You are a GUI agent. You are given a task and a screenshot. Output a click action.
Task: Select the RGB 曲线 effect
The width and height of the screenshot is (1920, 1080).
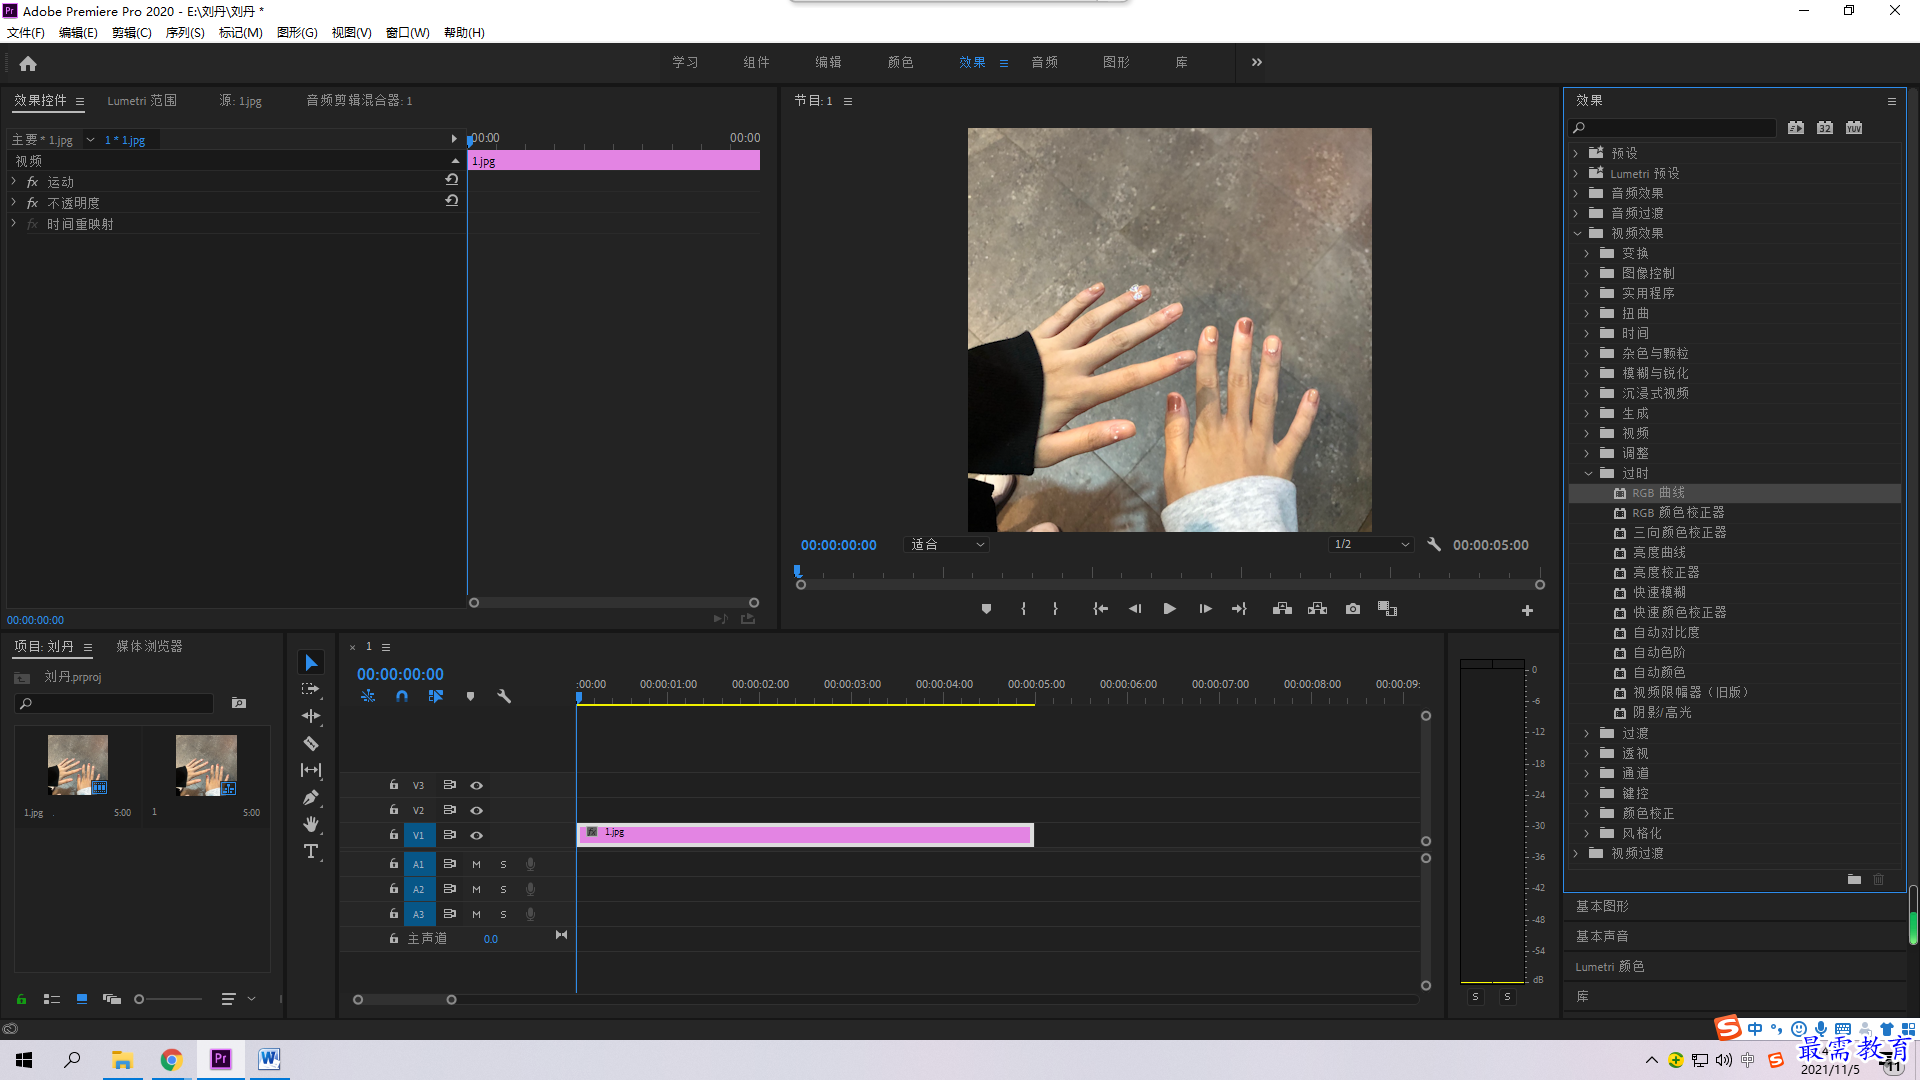point(1658,493)
